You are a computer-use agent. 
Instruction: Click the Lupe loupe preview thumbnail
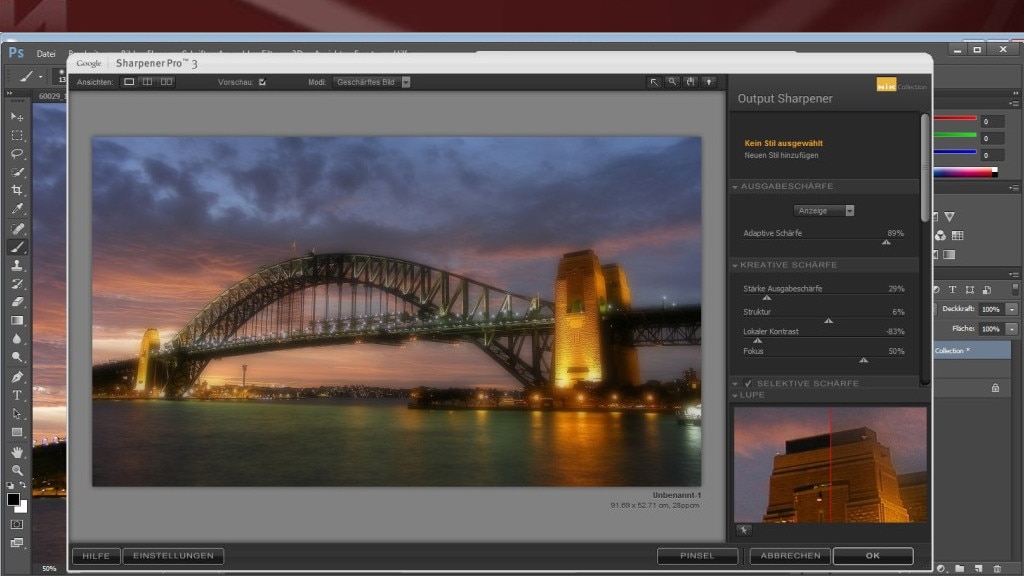point(830,464)
